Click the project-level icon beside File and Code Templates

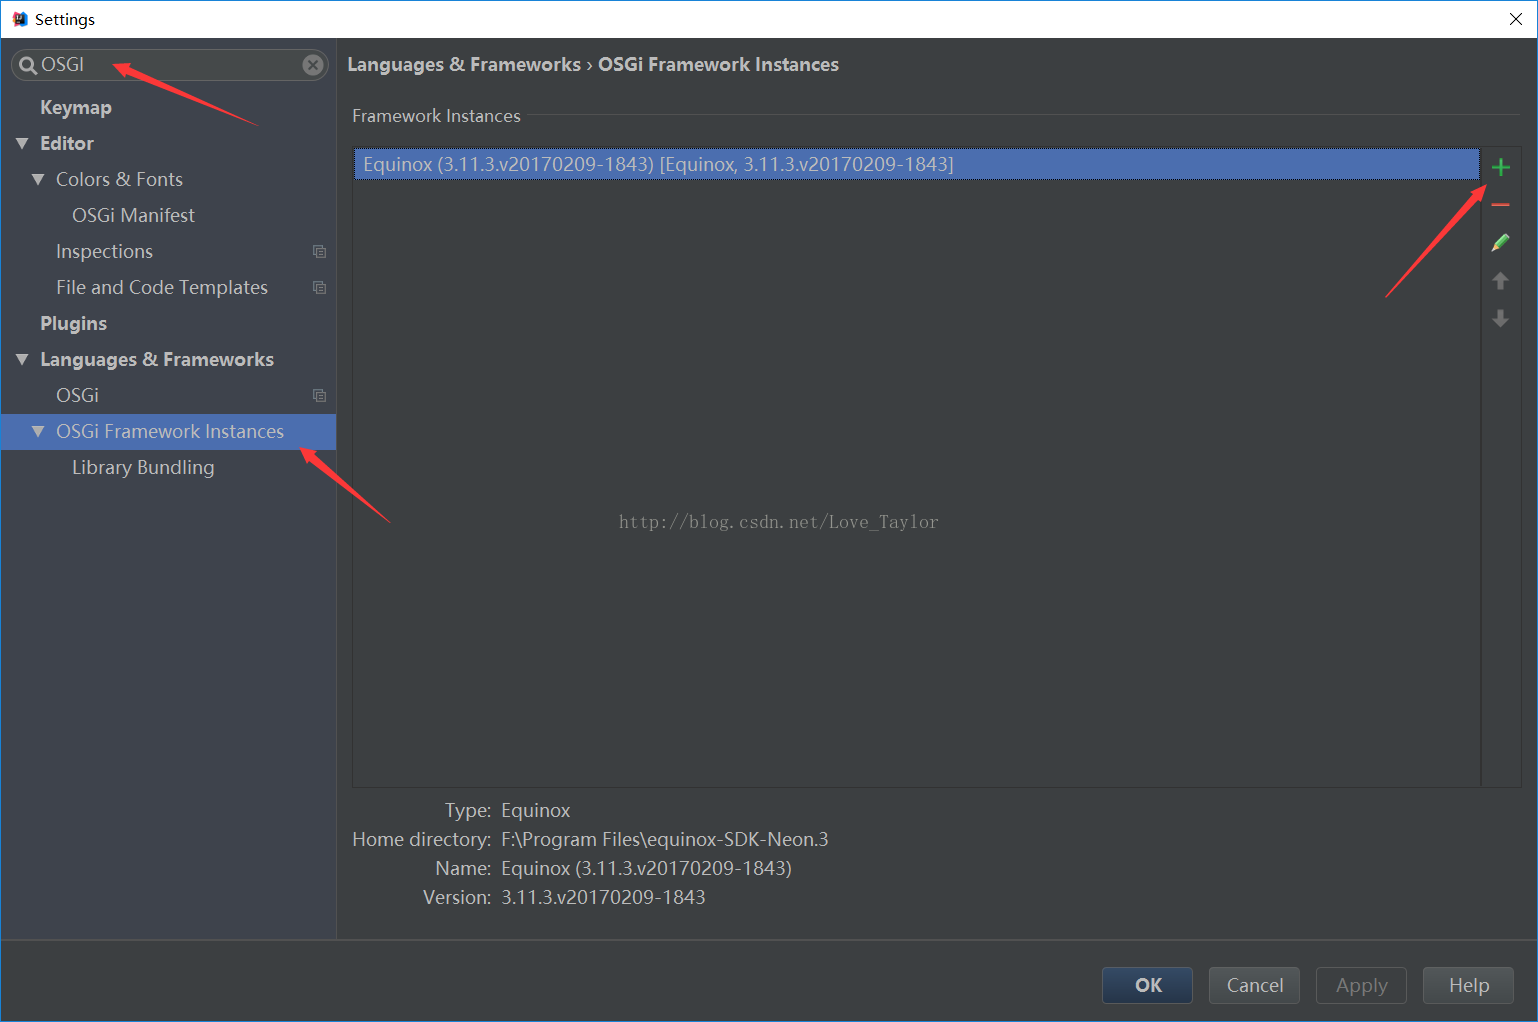pos(319,288)
